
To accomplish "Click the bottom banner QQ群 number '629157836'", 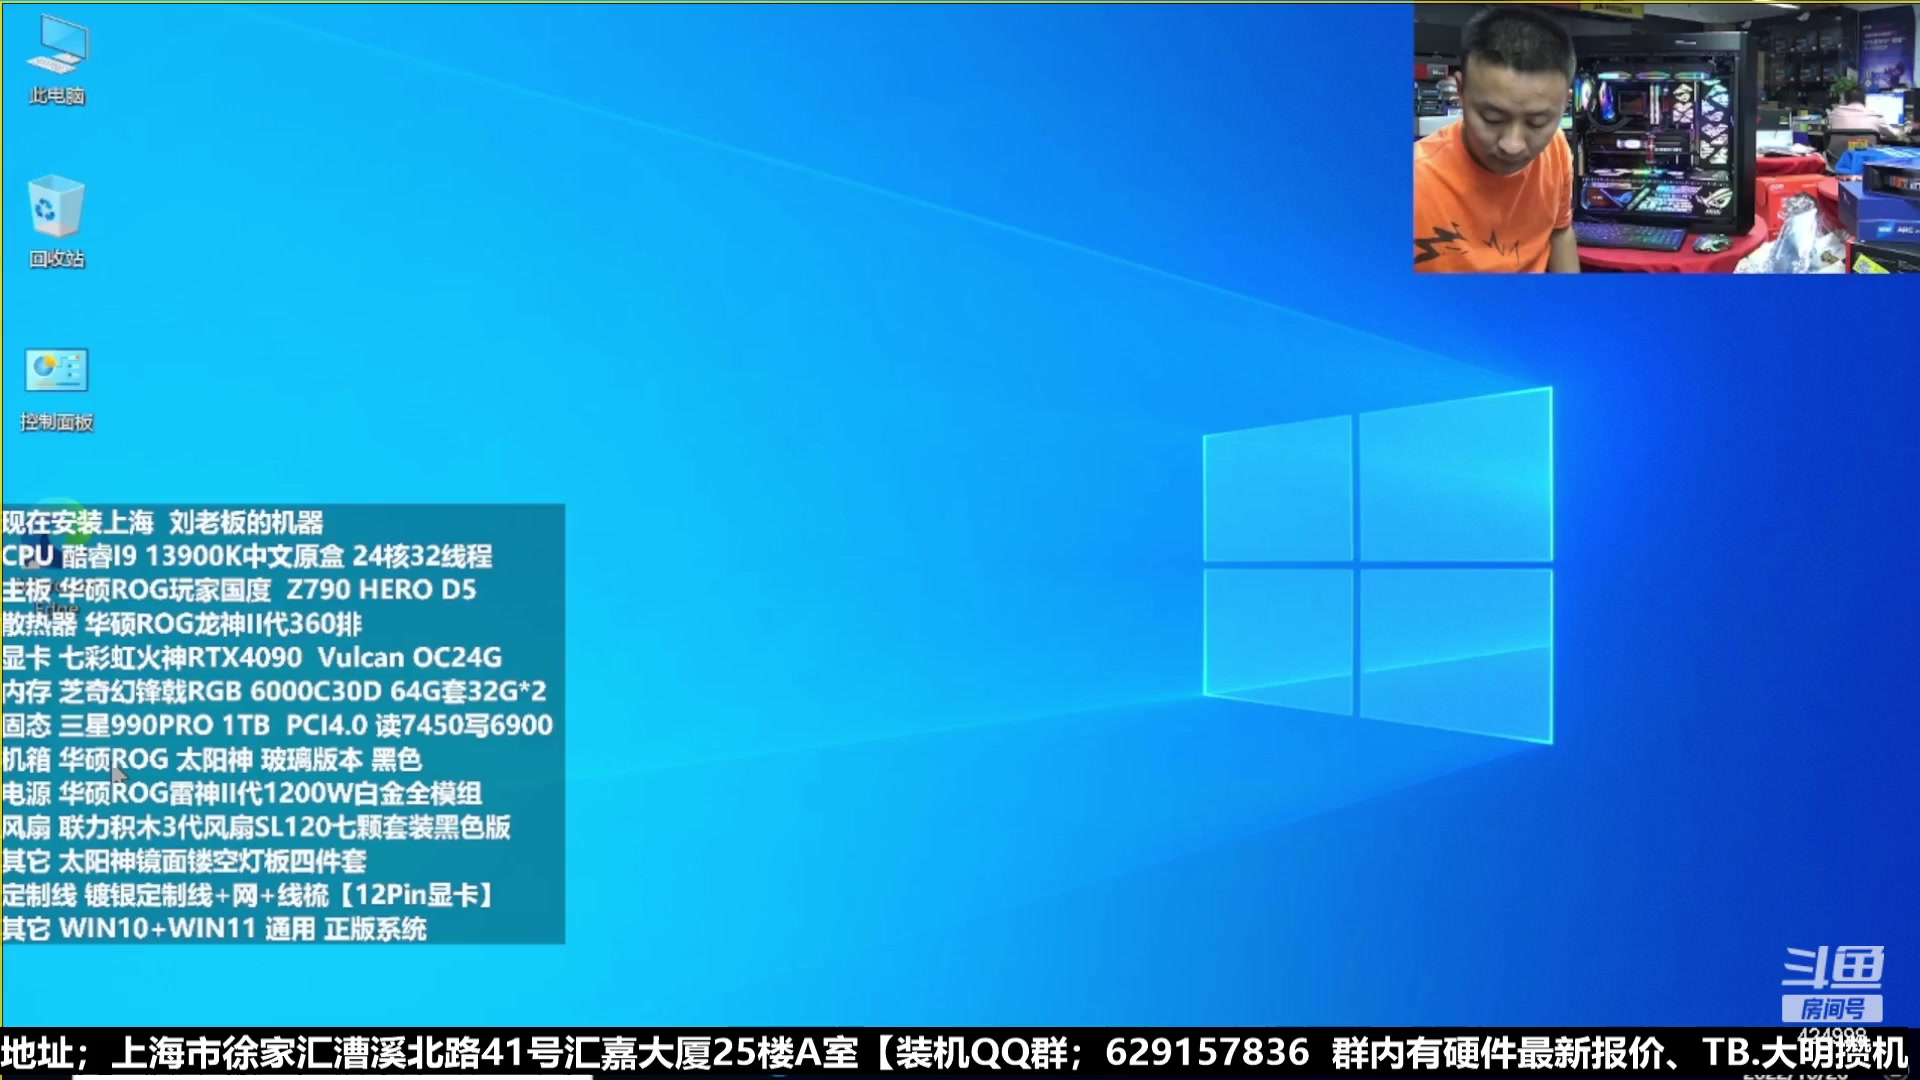I will pos(1207,1053).
